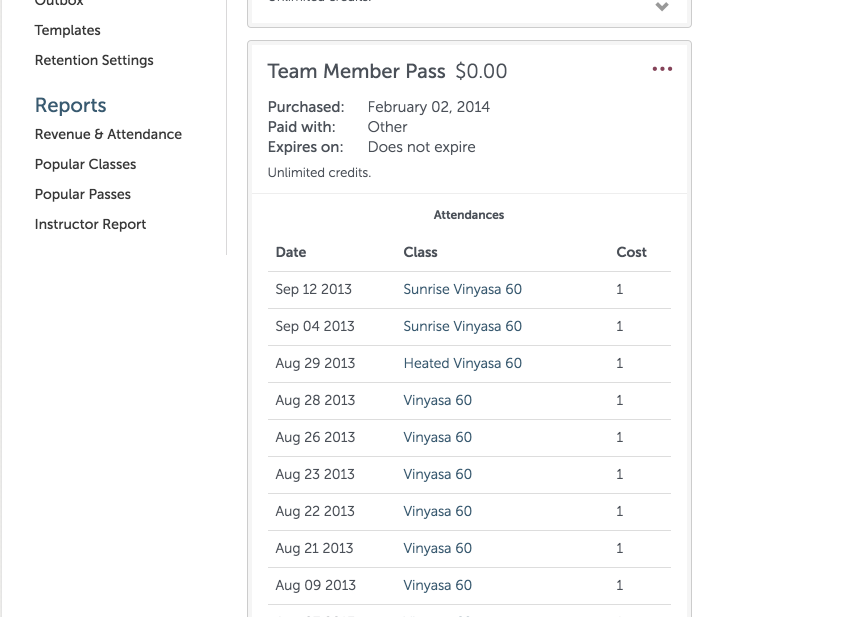Image resolution: width=866 pixels, height=617 pixels.
Task: Click the Attendances table heading
Action: pos(468,215)
